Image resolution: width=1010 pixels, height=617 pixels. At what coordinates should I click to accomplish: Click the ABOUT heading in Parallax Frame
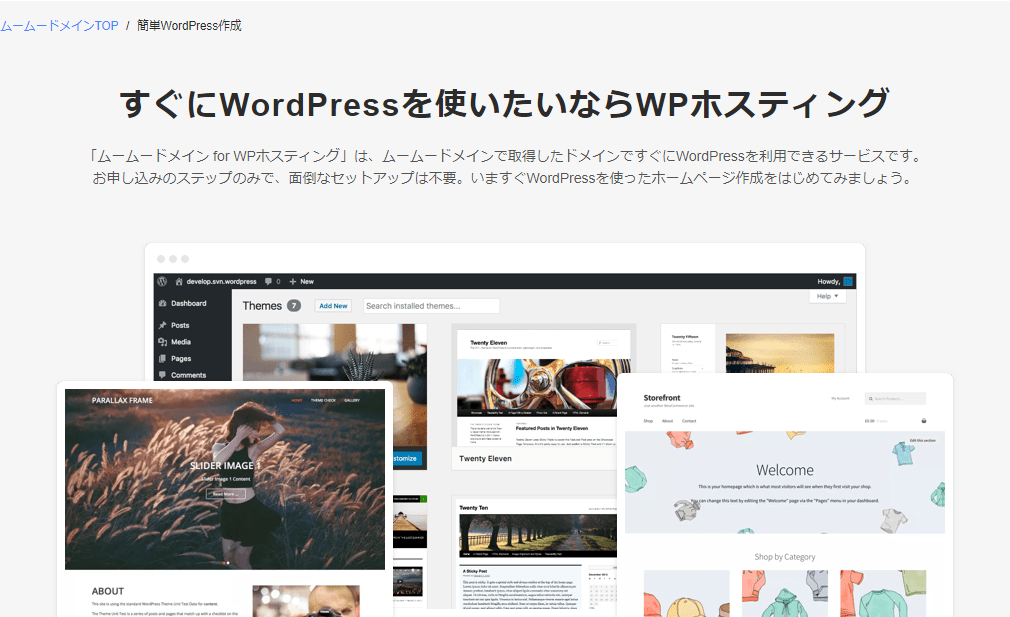(108, 591)
